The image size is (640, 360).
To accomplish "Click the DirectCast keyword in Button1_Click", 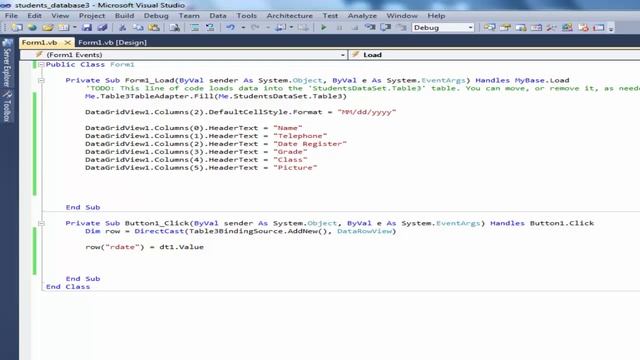I will tap(159, 231).
